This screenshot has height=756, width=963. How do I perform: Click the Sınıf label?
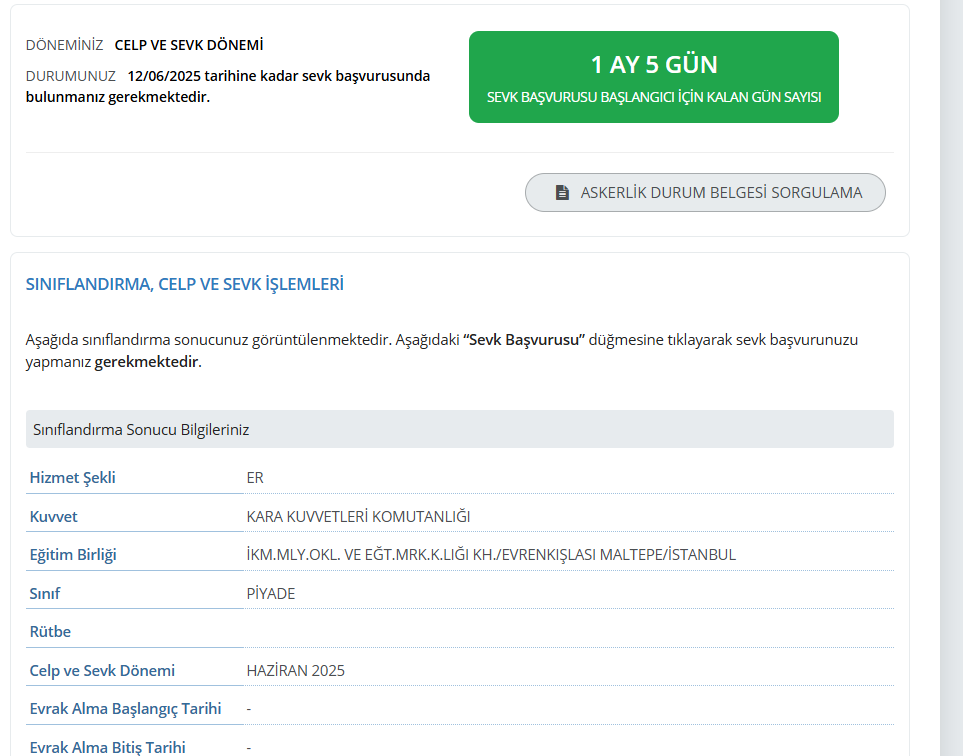click(45, 593)
